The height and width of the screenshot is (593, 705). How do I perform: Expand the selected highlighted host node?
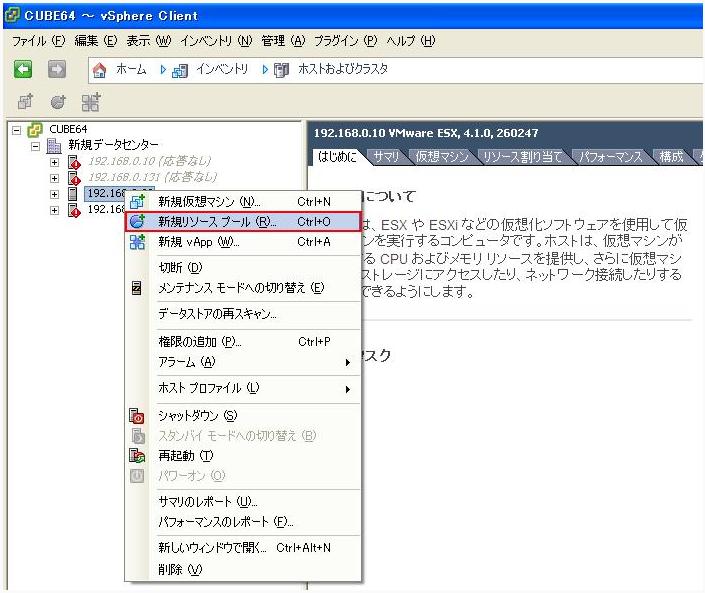pos(54,194)
